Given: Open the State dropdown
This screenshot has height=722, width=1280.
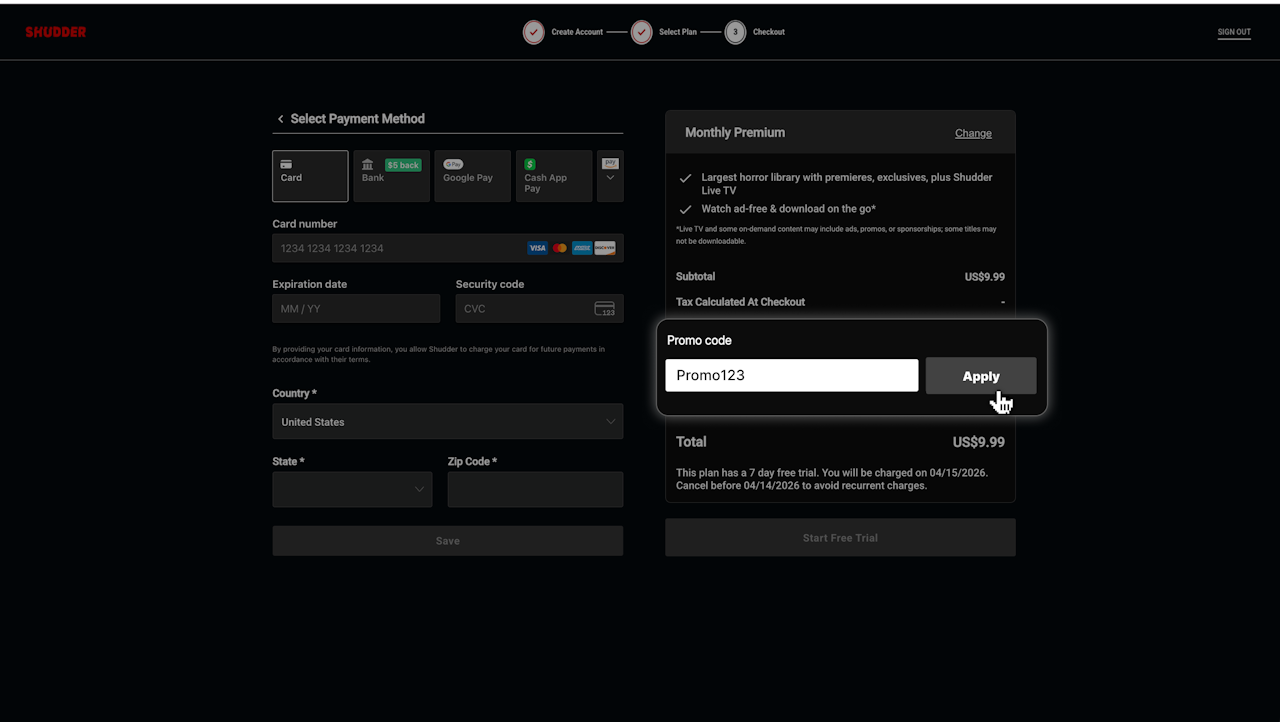Looking at the screenshot, I should 352,489.
